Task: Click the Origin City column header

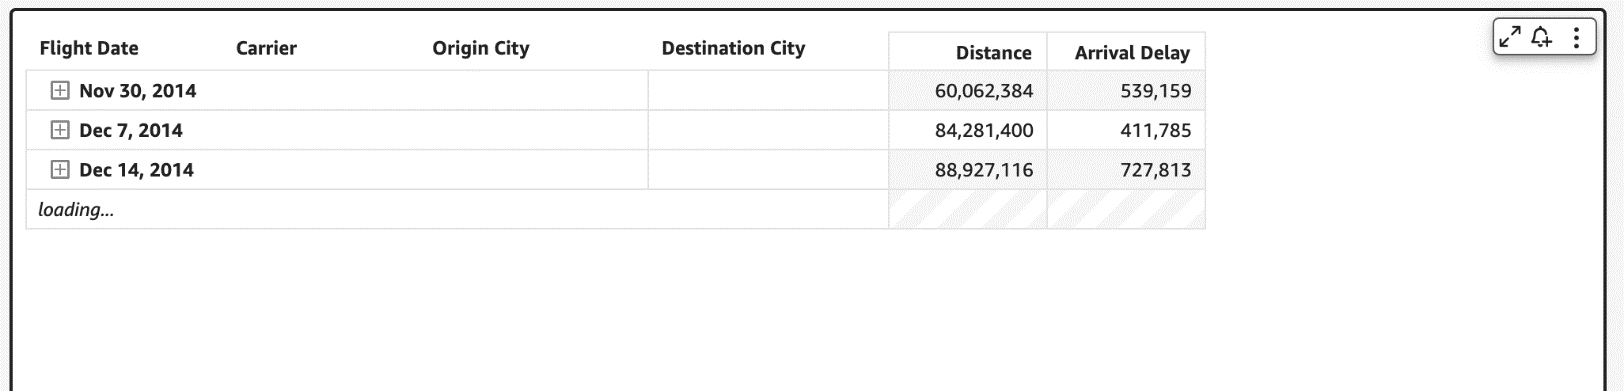Action: (x=481, y=48)
